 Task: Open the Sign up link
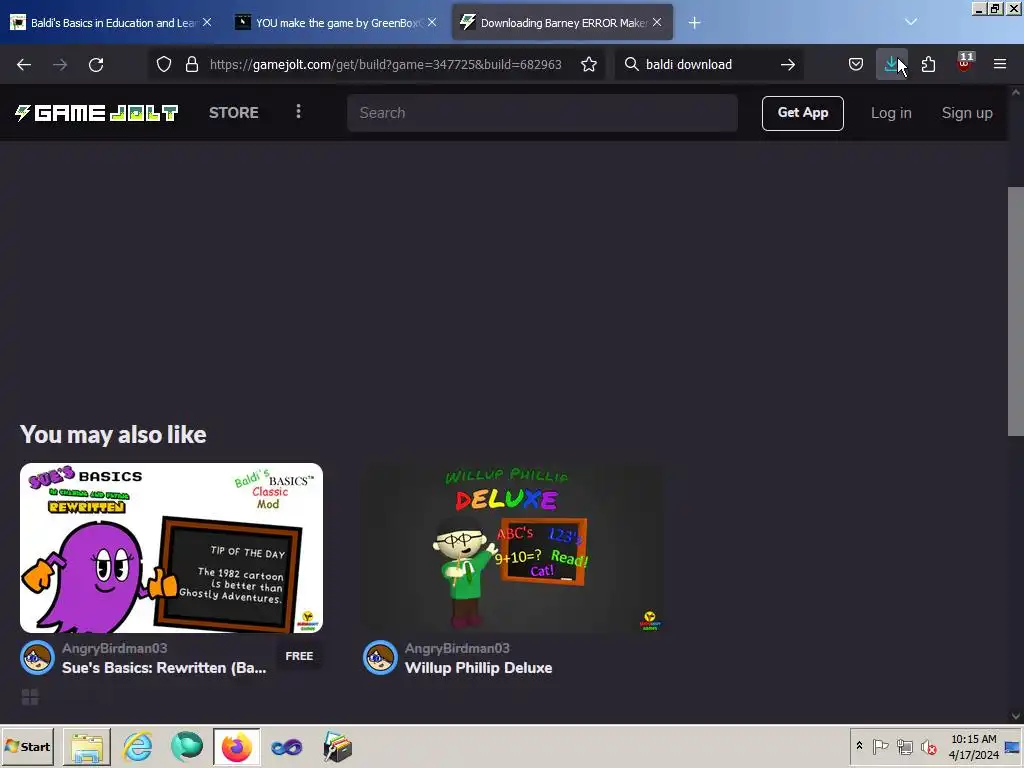tap(967, 113)
